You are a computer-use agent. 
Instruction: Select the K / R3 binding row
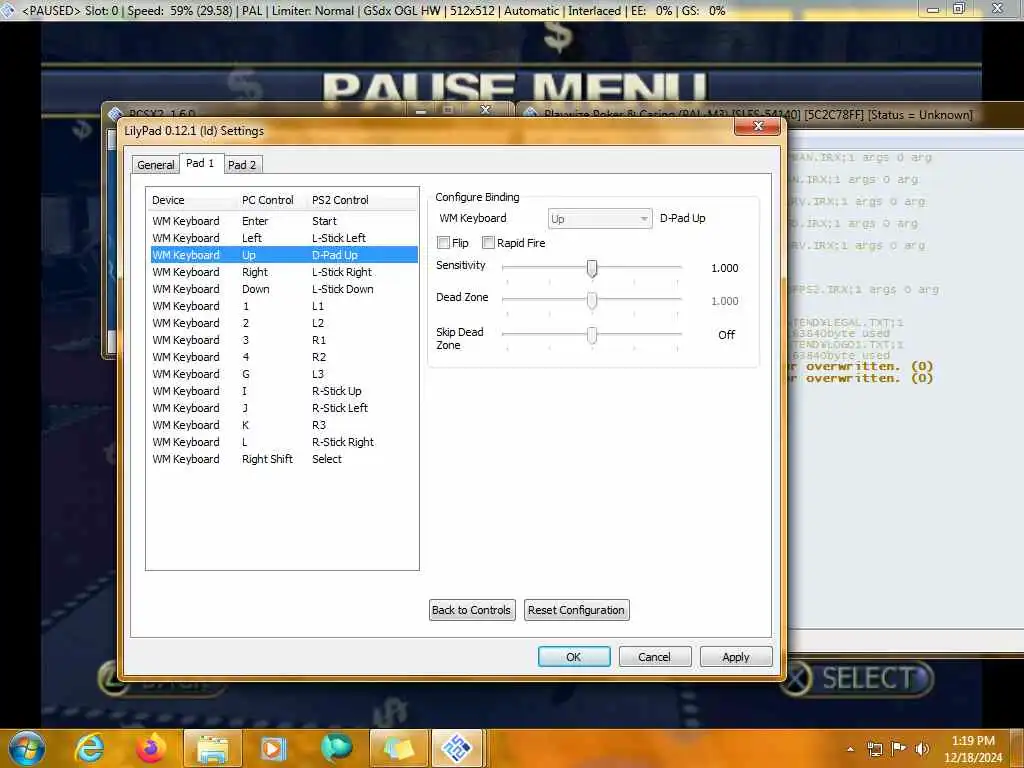pos(283,424)
